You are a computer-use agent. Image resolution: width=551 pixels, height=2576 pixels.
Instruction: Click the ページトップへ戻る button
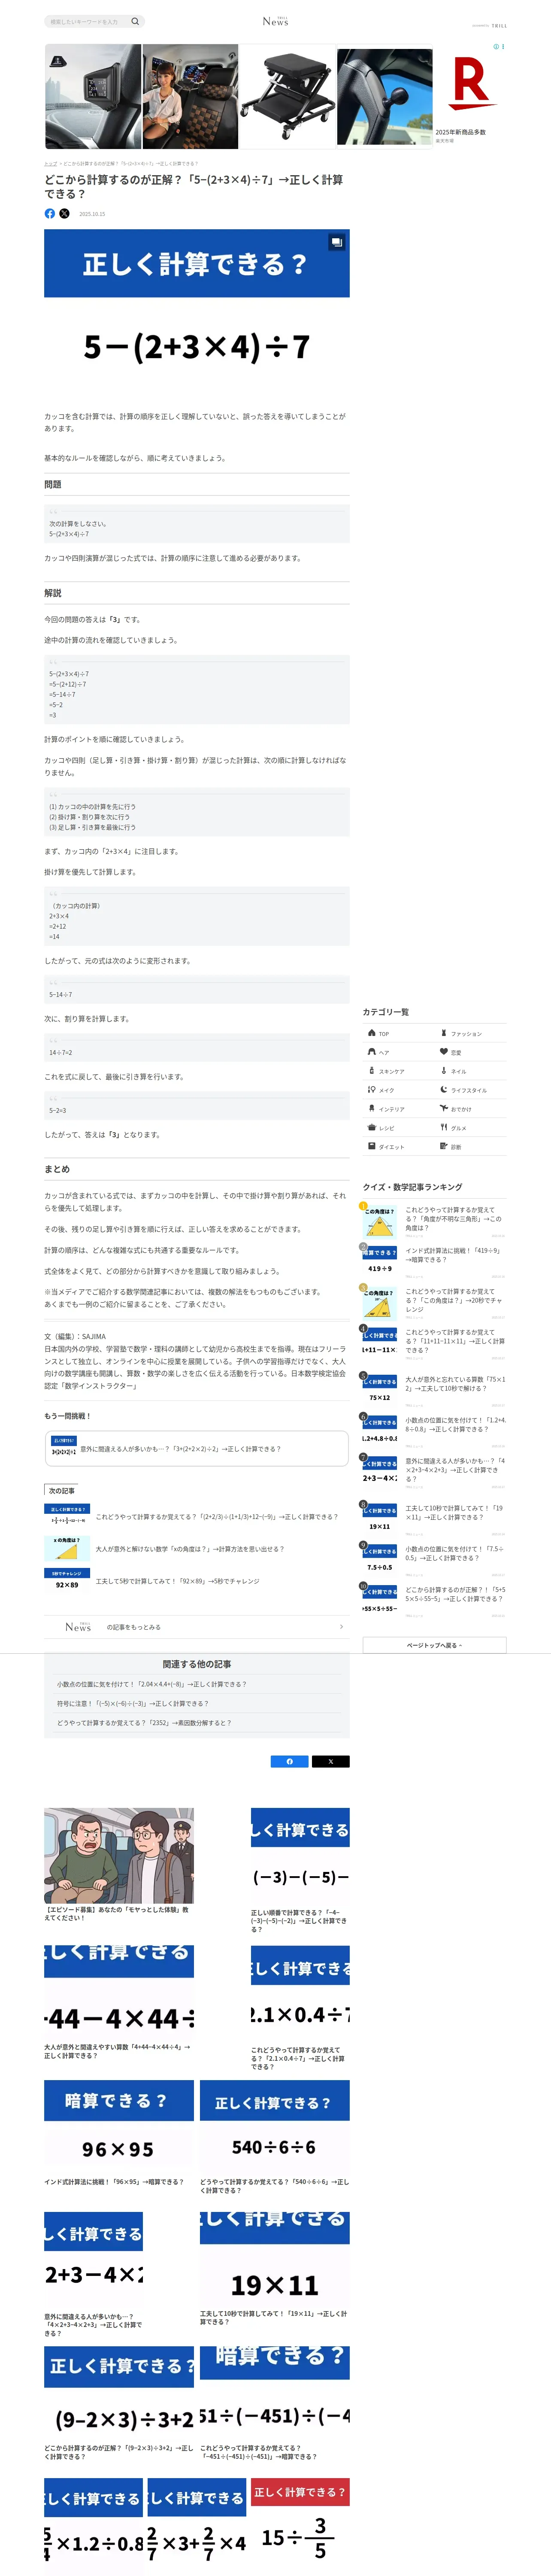pos(434,1645)
